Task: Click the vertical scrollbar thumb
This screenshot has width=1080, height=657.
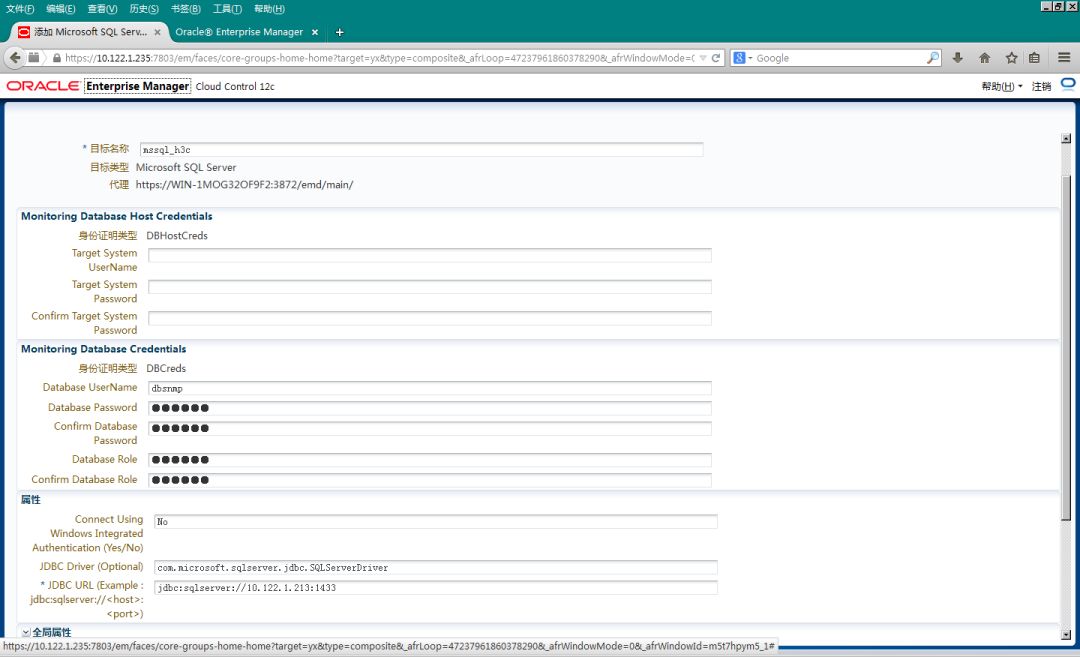Action: coord(1066,348)
